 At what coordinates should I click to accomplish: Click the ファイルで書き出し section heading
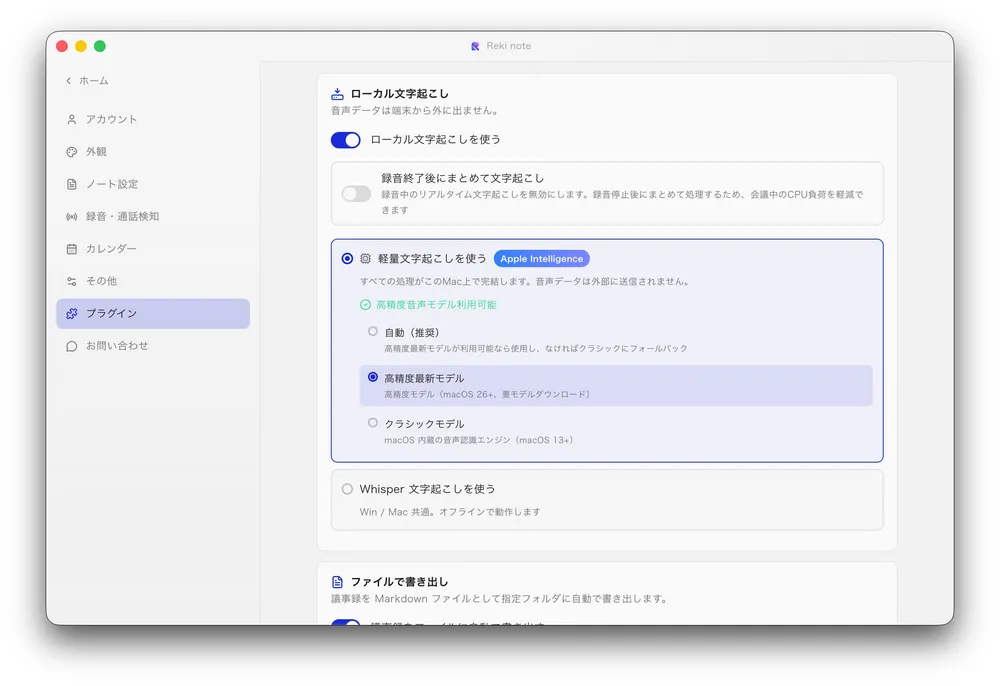pyautogui.click(x=400, y=582)
